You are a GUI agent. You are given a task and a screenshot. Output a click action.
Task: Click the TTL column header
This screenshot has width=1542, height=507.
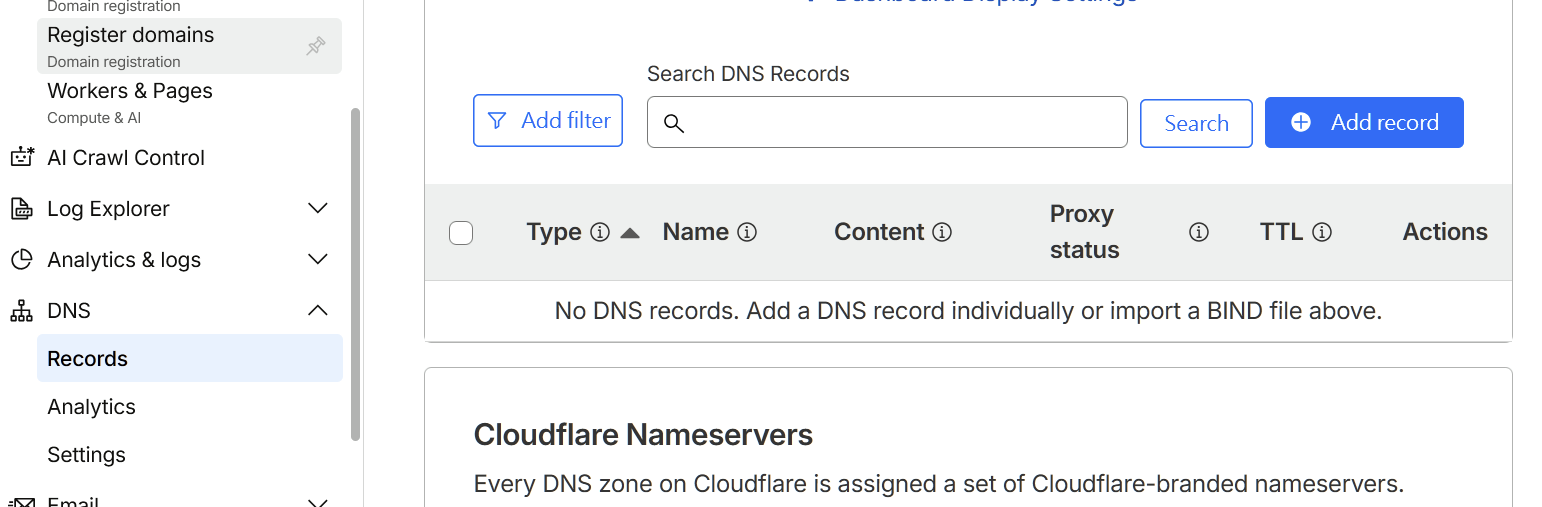coord(1281,232)
